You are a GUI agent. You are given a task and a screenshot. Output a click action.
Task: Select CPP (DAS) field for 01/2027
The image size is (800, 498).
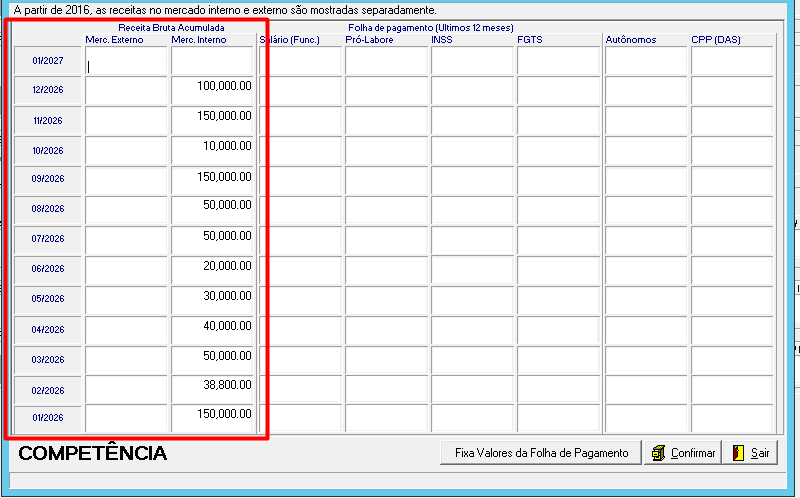click(x=732, y=61)
